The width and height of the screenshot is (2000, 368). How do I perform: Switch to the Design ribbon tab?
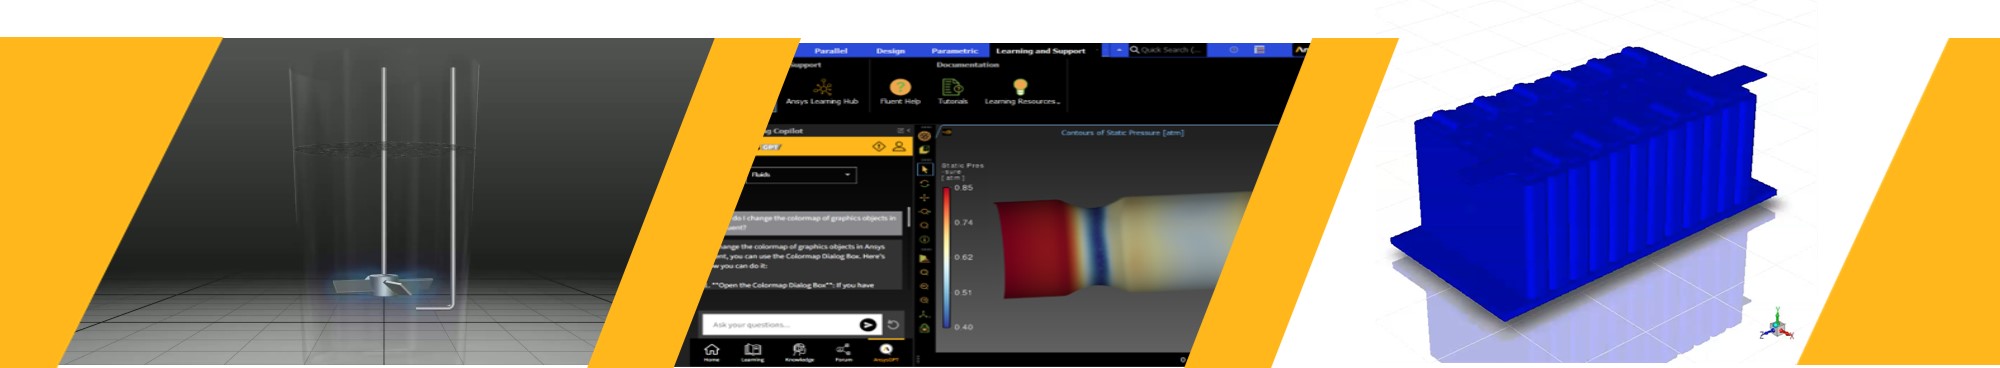click(890, 50)
